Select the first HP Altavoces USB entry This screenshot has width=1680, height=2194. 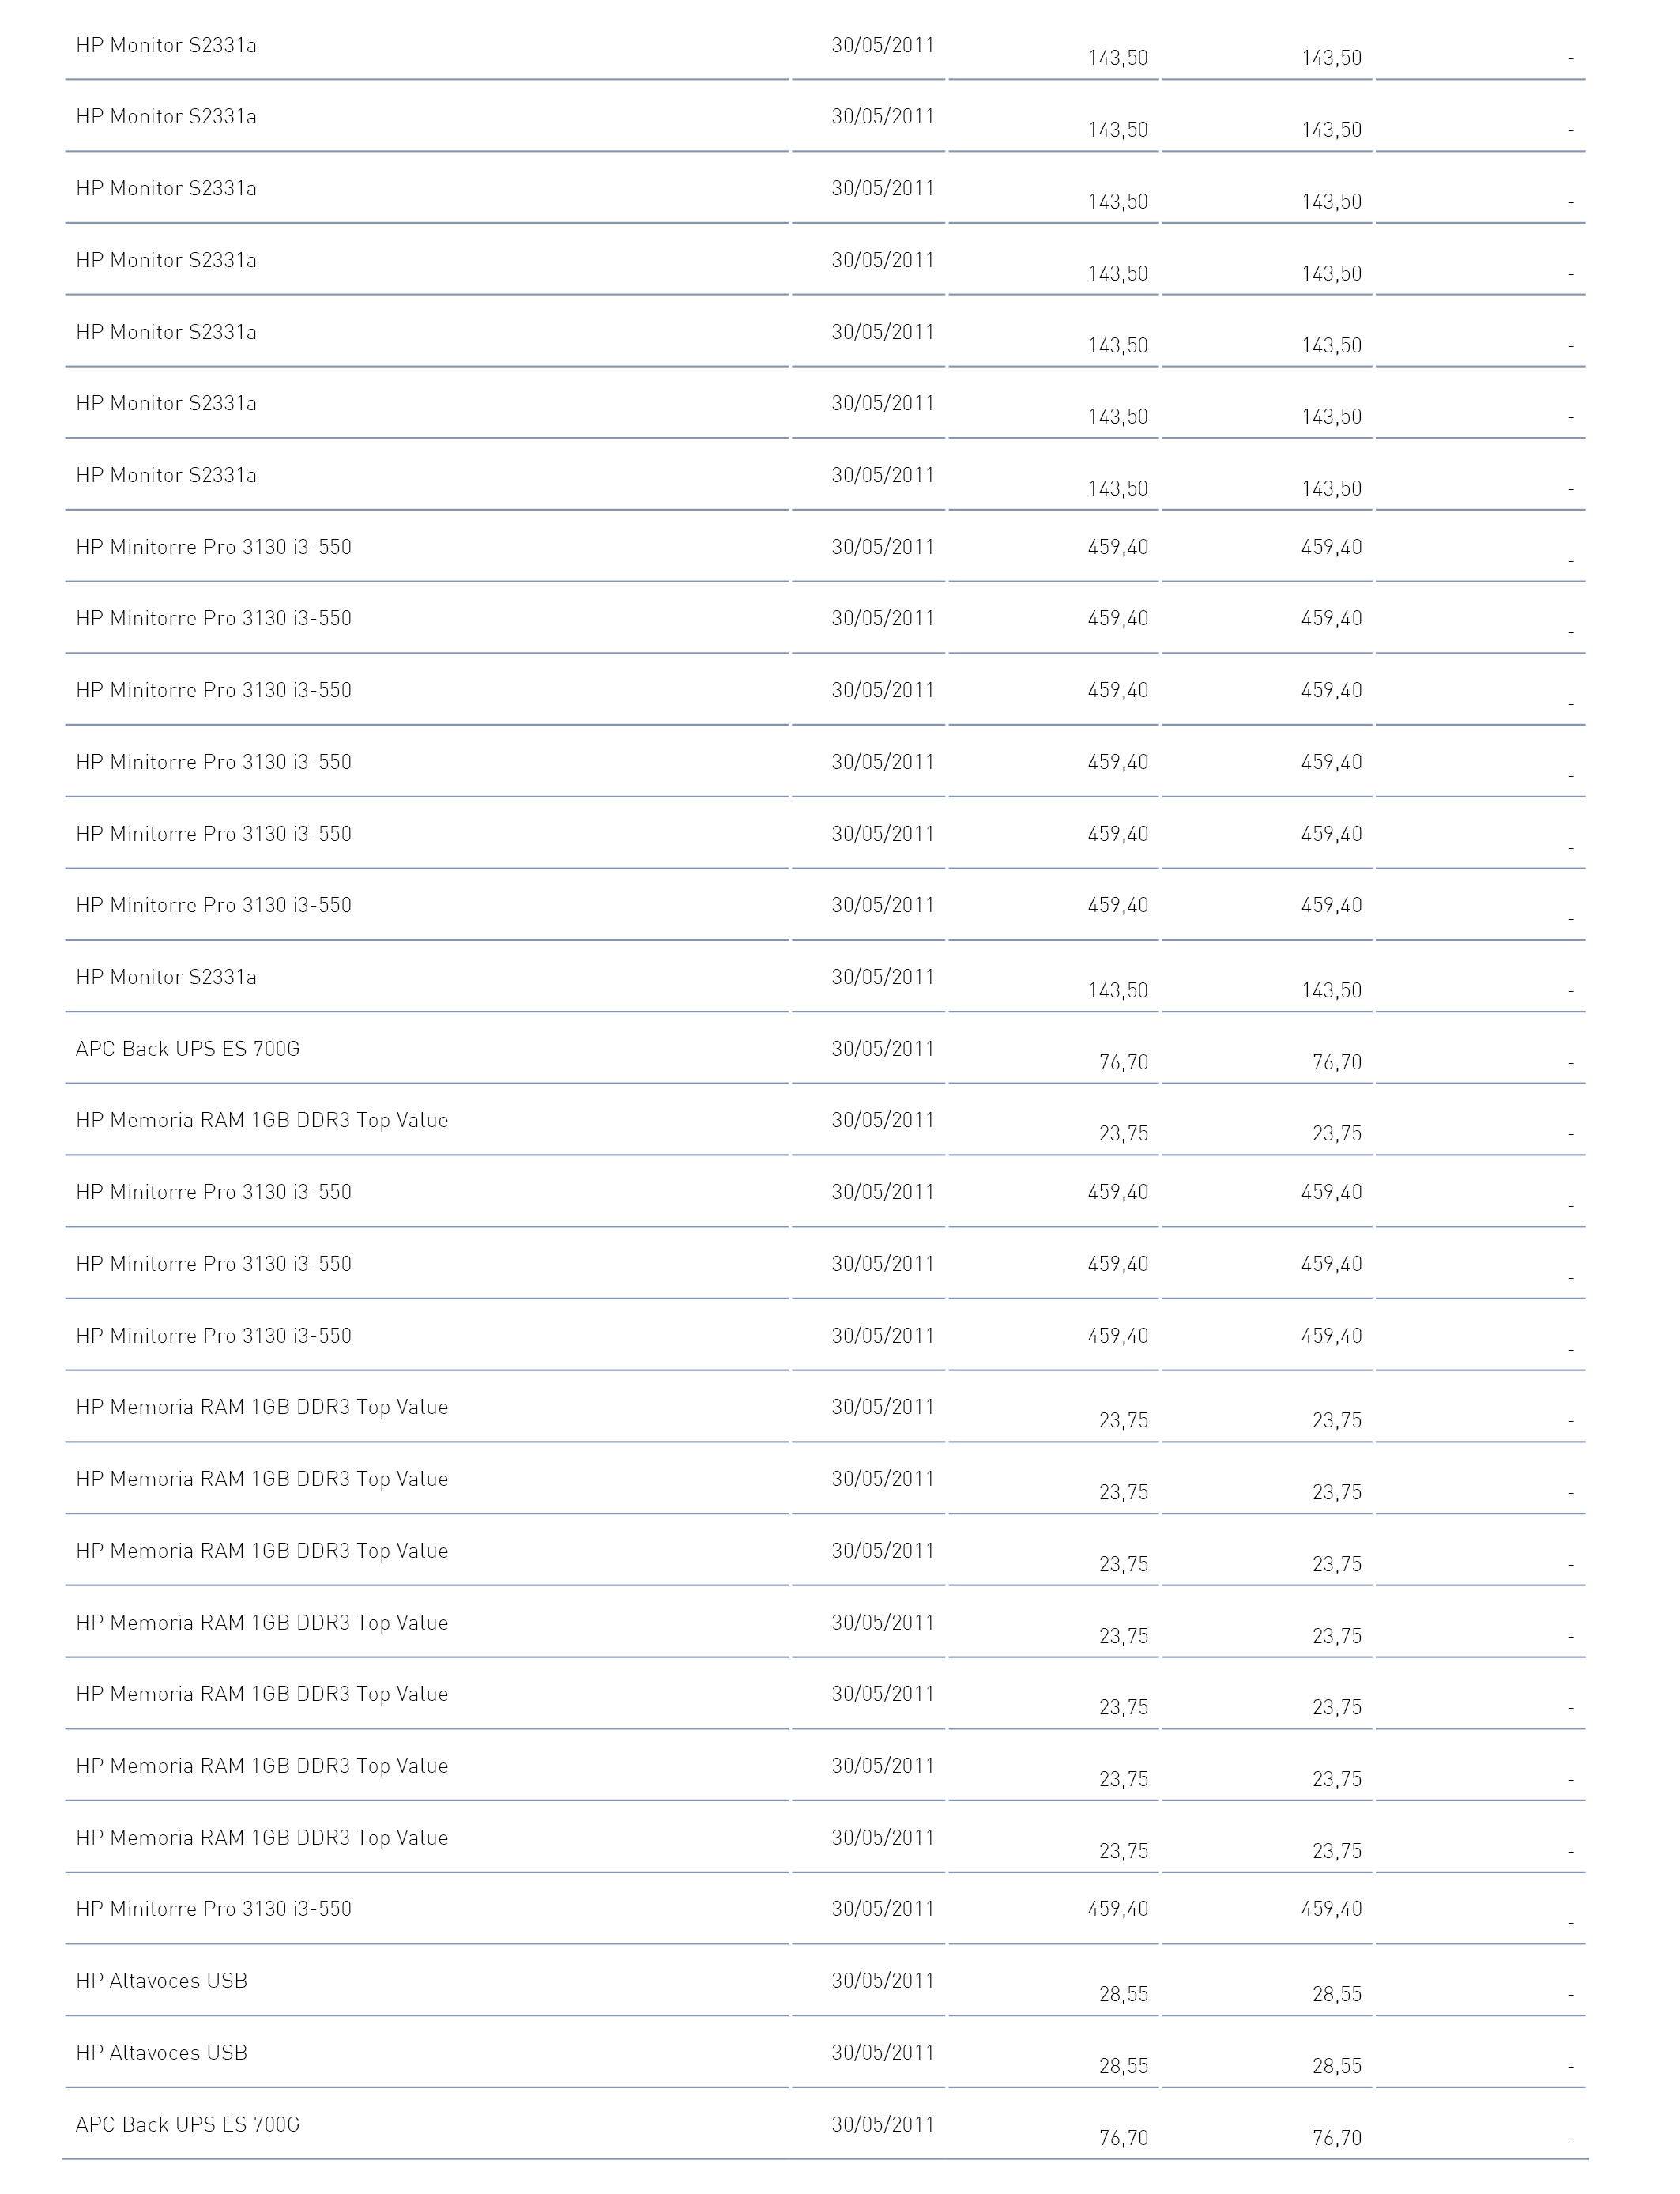162,1980
